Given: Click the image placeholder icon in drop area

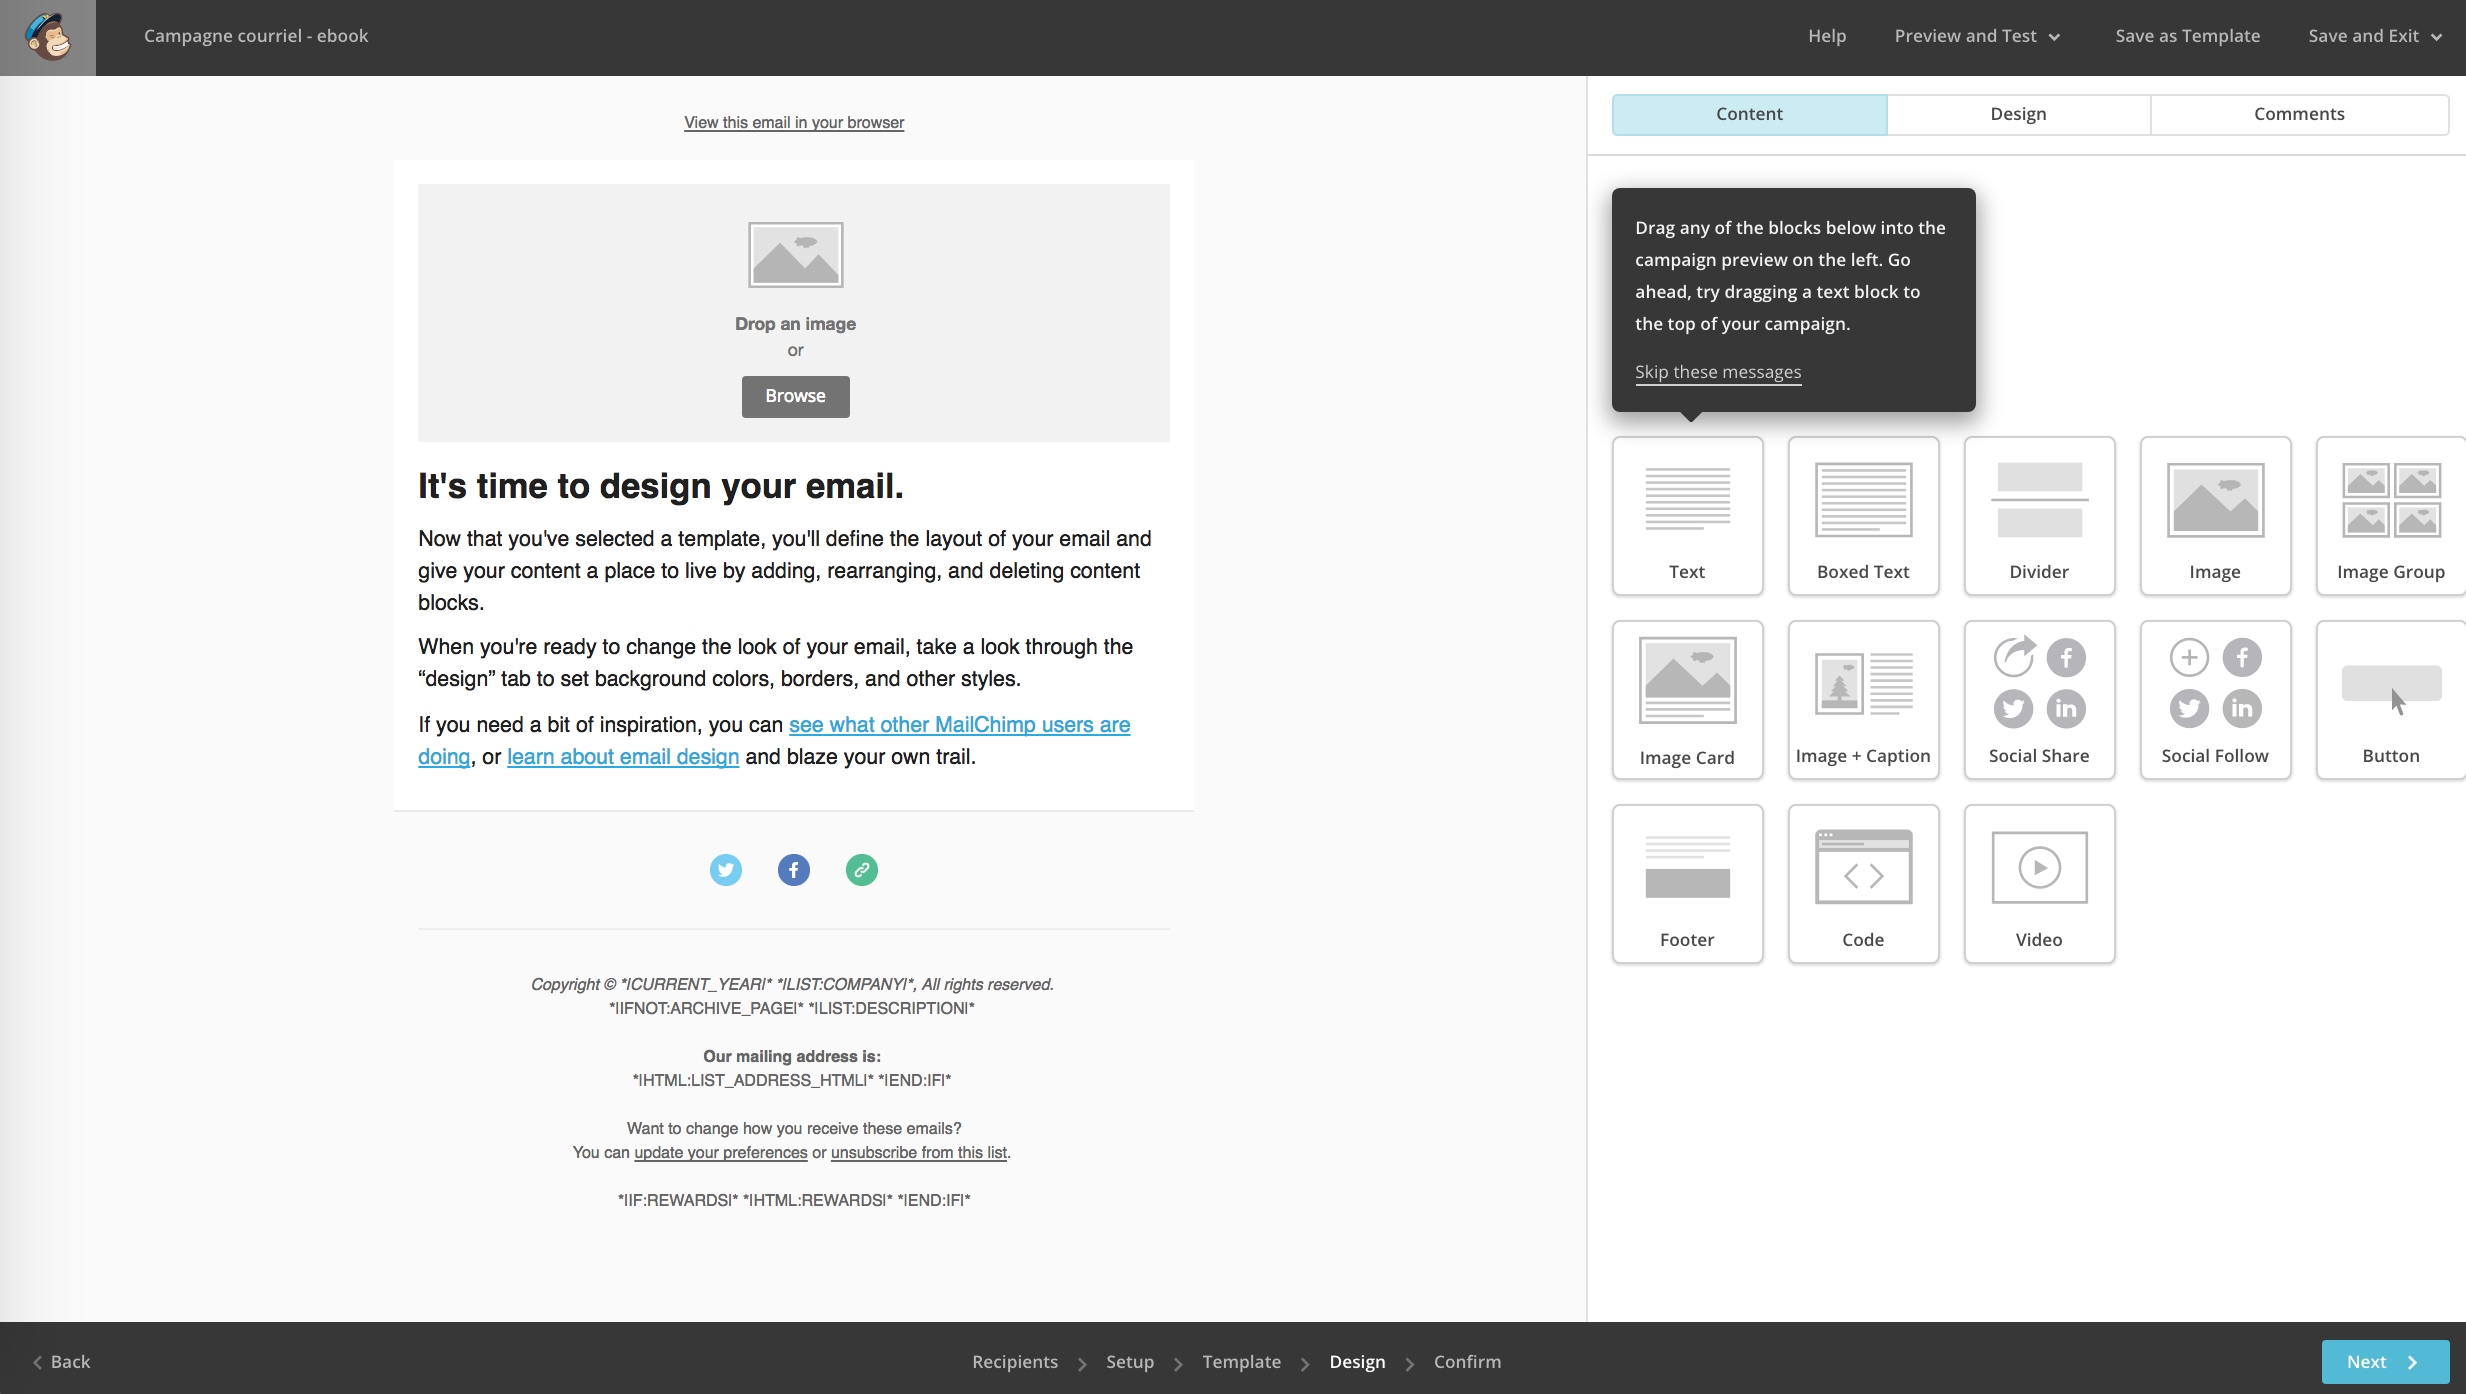Looking at the screenshot, I should (795, 255).
